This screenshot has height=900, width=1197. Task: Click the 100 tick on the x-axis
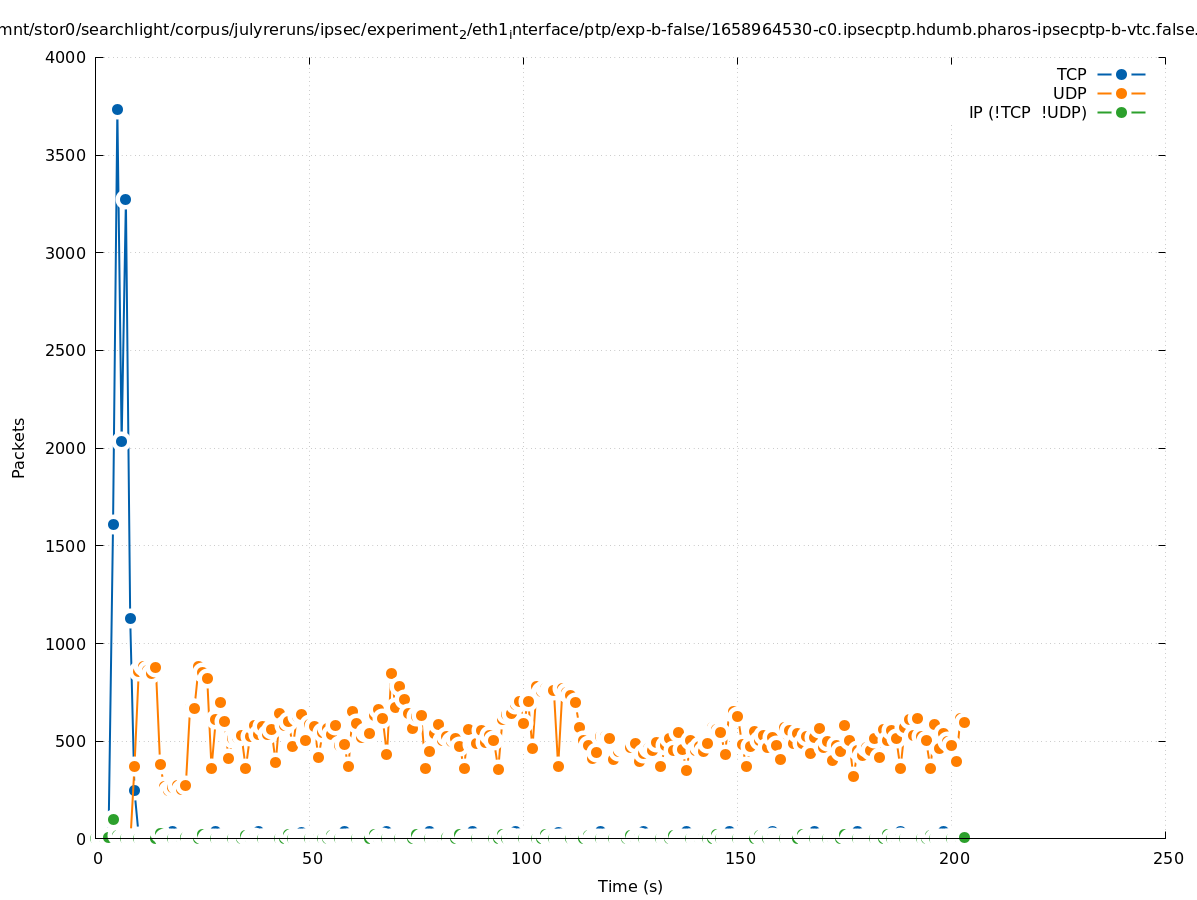tap(525, 858)
